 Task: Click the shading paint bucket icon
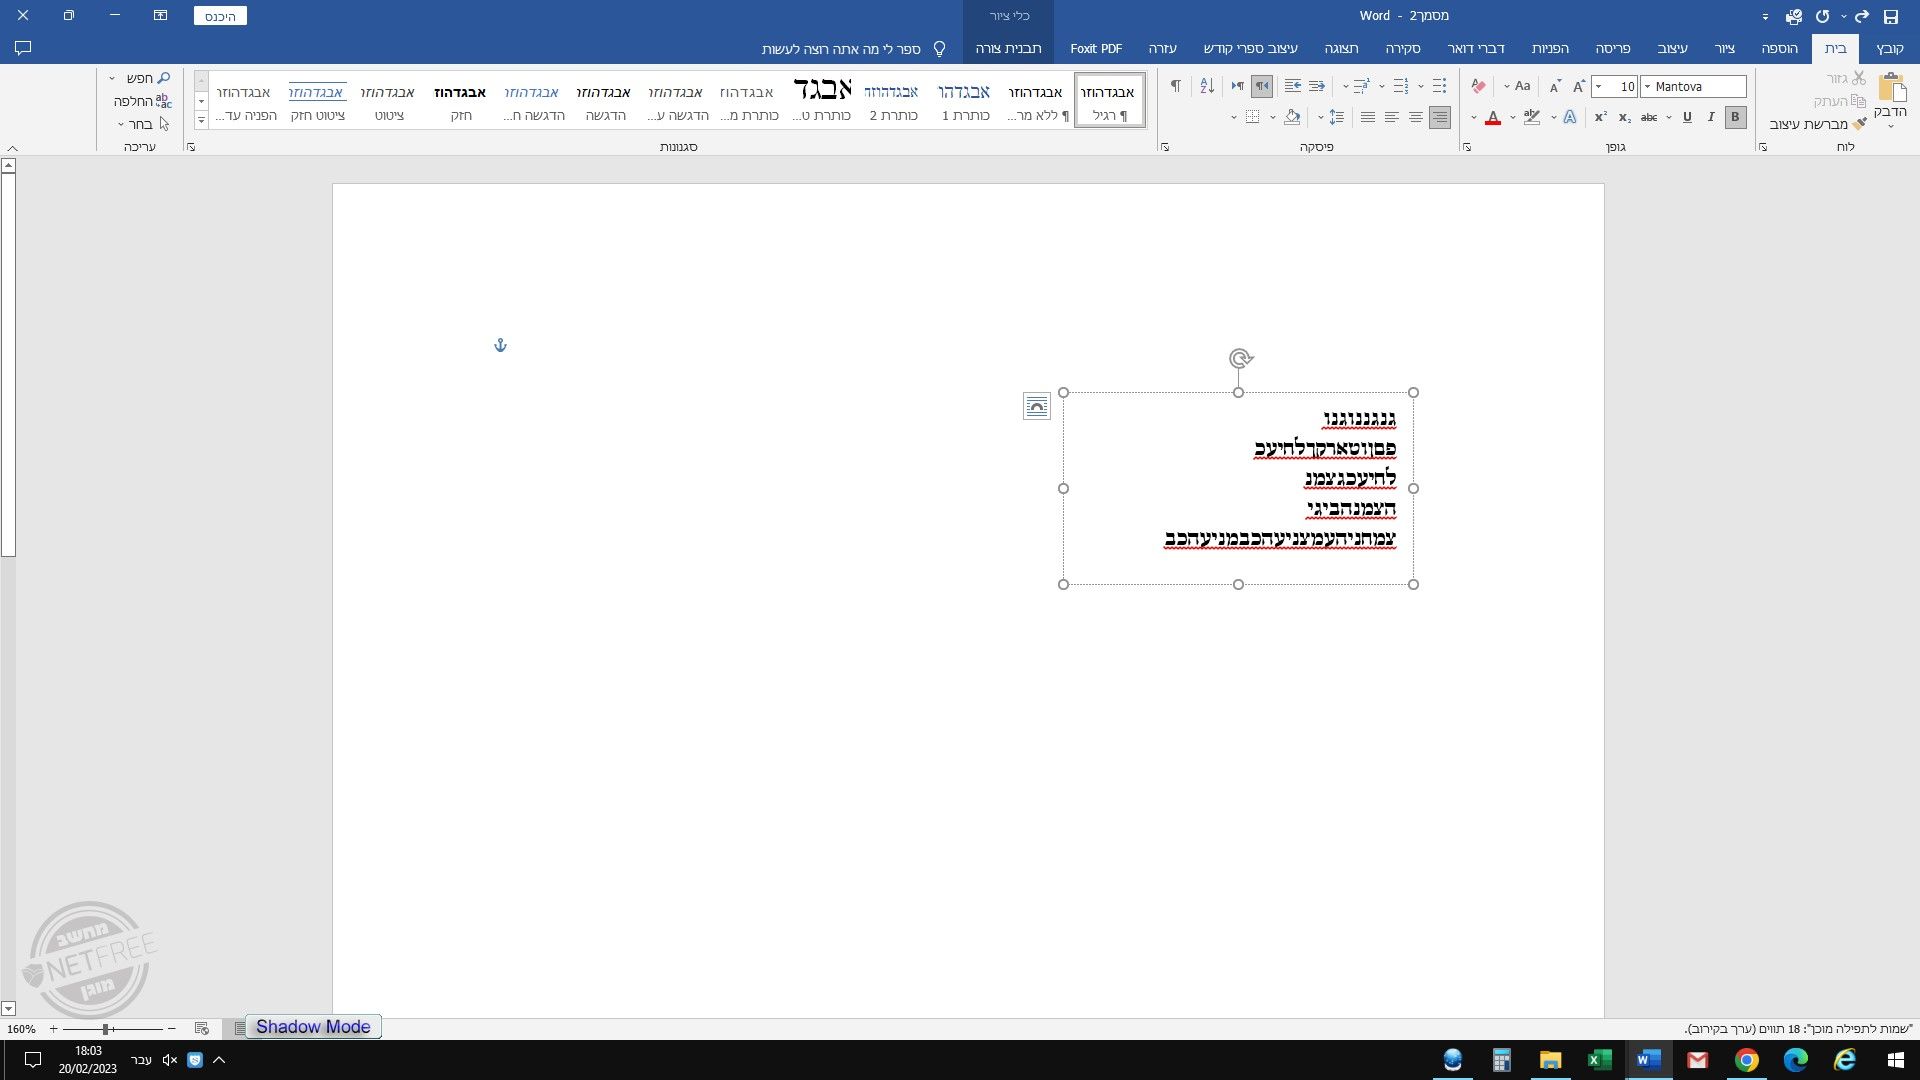(x=1292, y=117)
